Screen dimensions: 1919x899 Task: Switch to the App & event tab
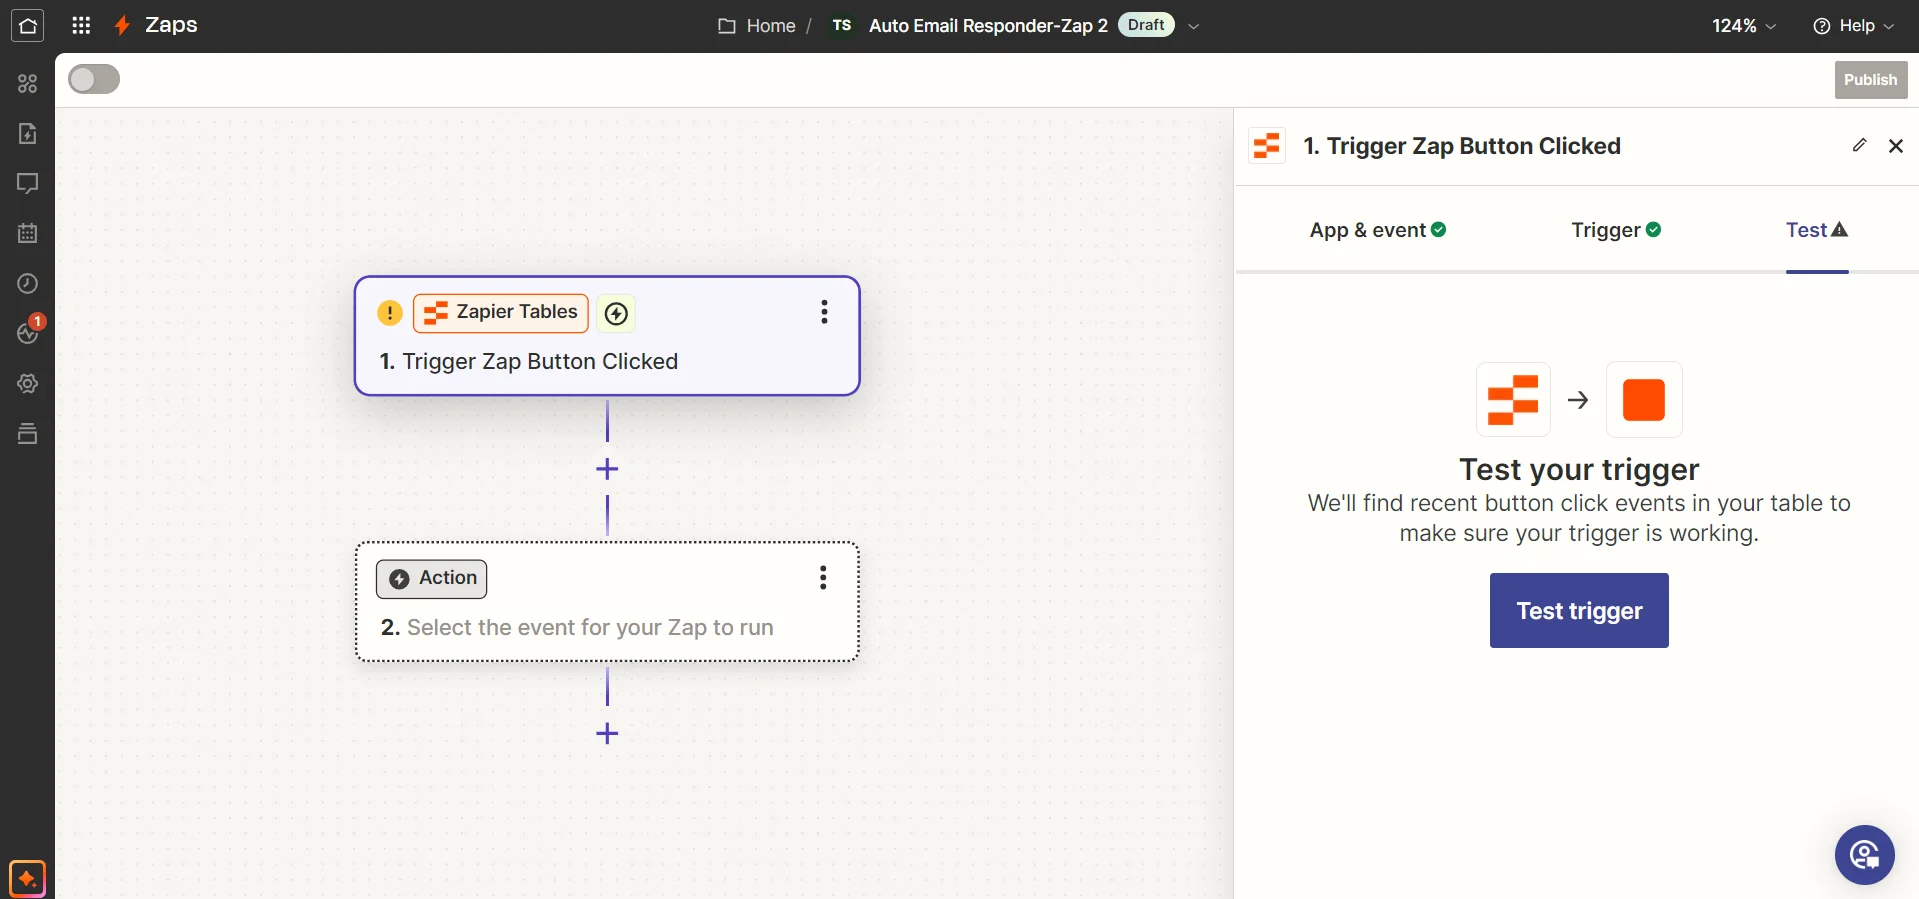pos(1378,230)
